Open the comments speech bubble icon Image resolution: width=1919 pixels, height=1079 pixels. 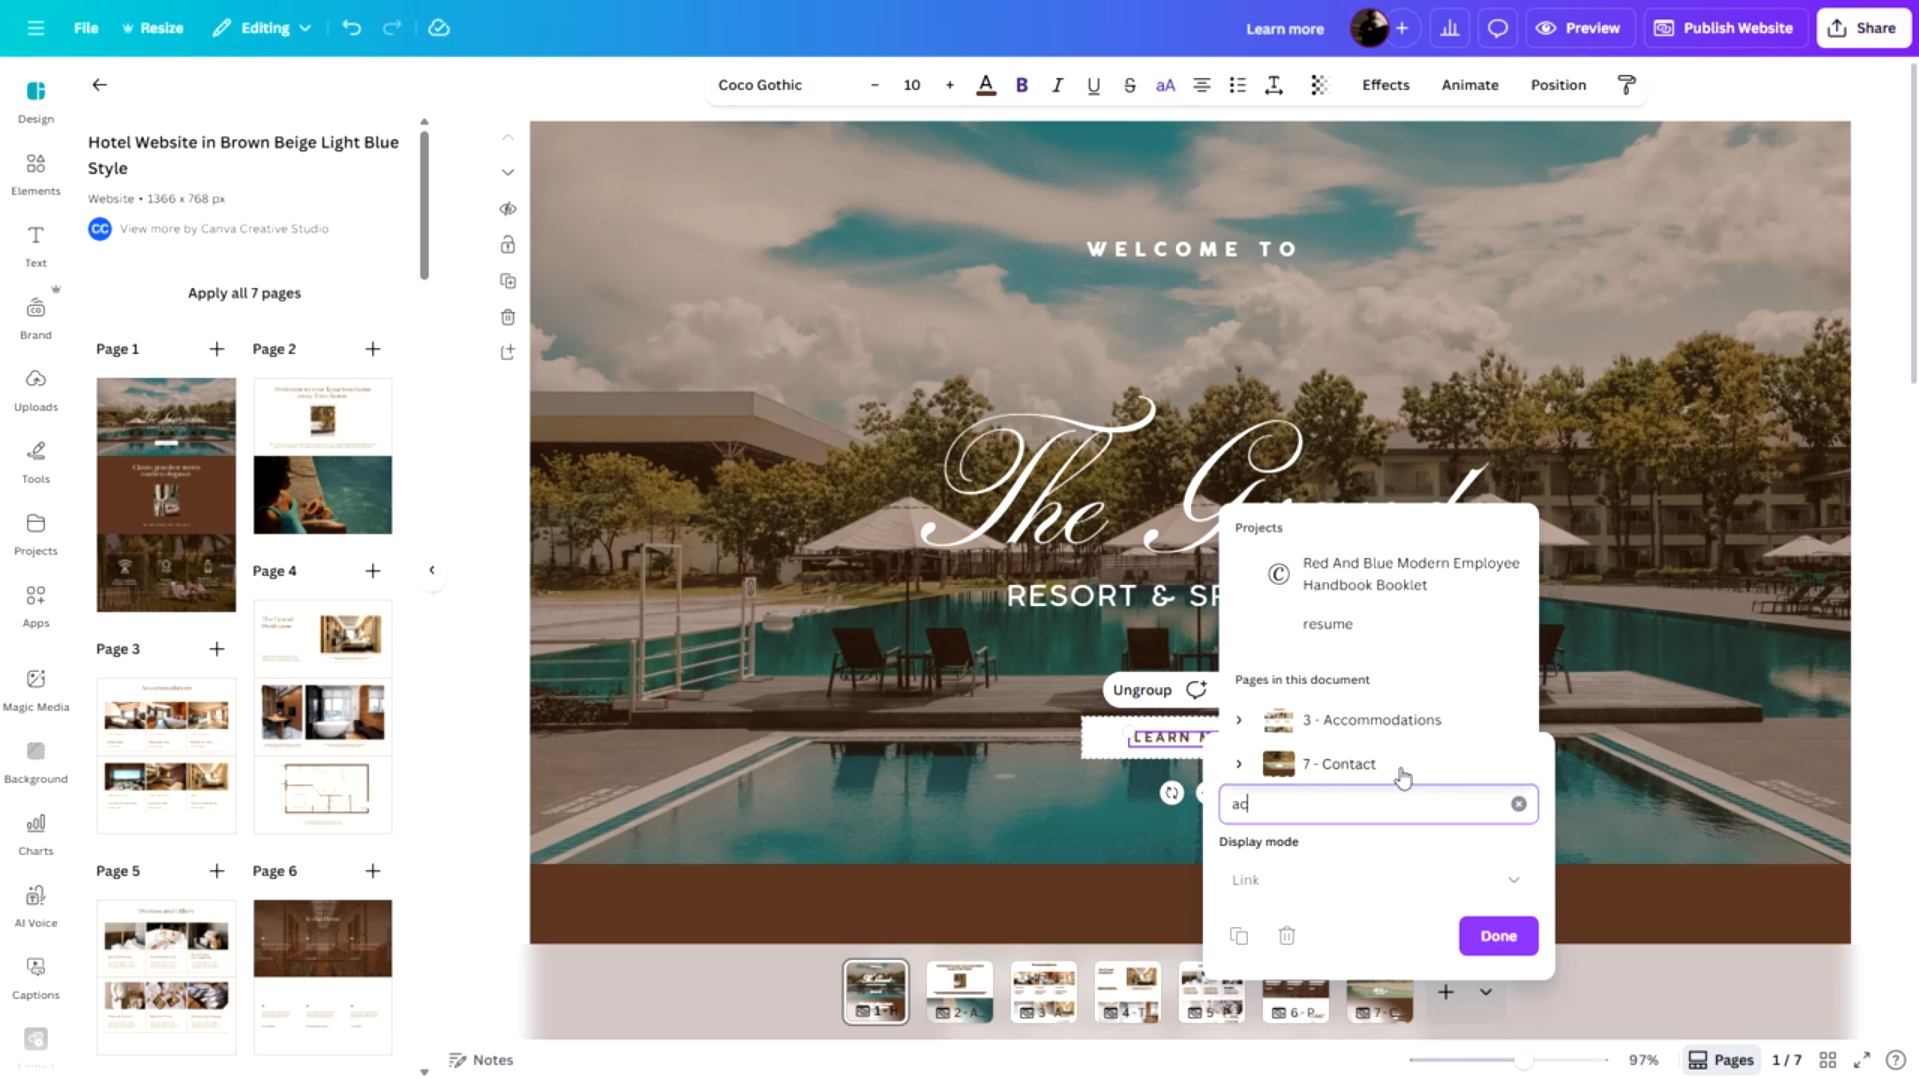(x=1497, y=28)
